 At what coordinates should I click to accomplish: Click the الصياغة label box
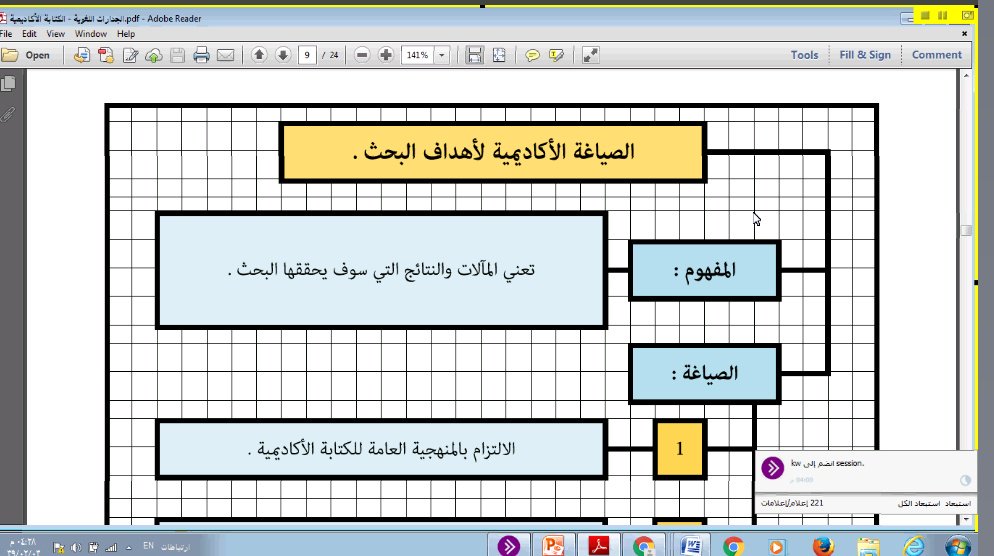(704, 373)
